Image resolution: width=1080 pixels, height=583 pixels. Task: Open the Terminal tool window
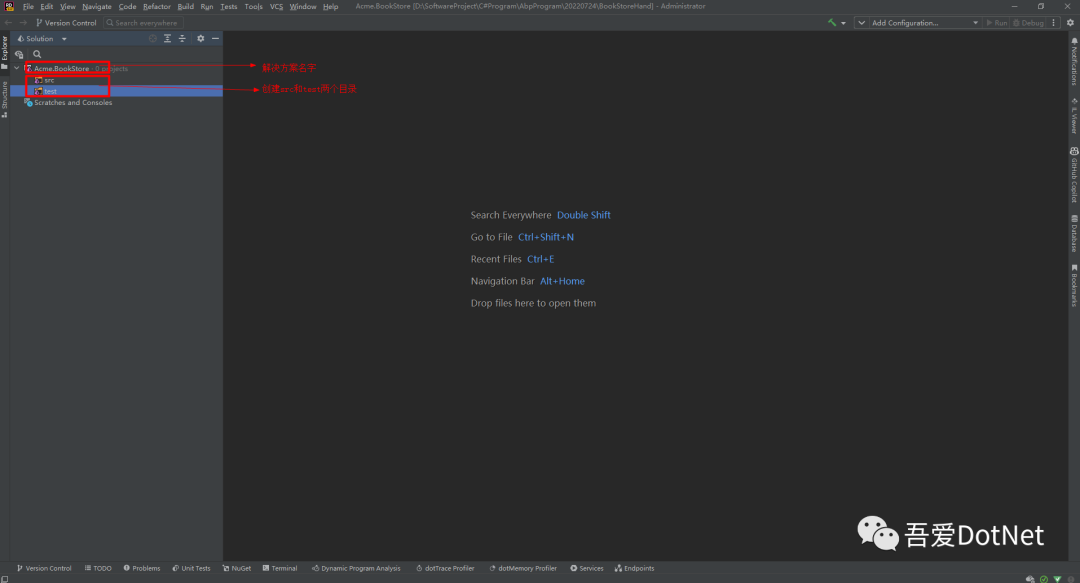pos(280,569)
